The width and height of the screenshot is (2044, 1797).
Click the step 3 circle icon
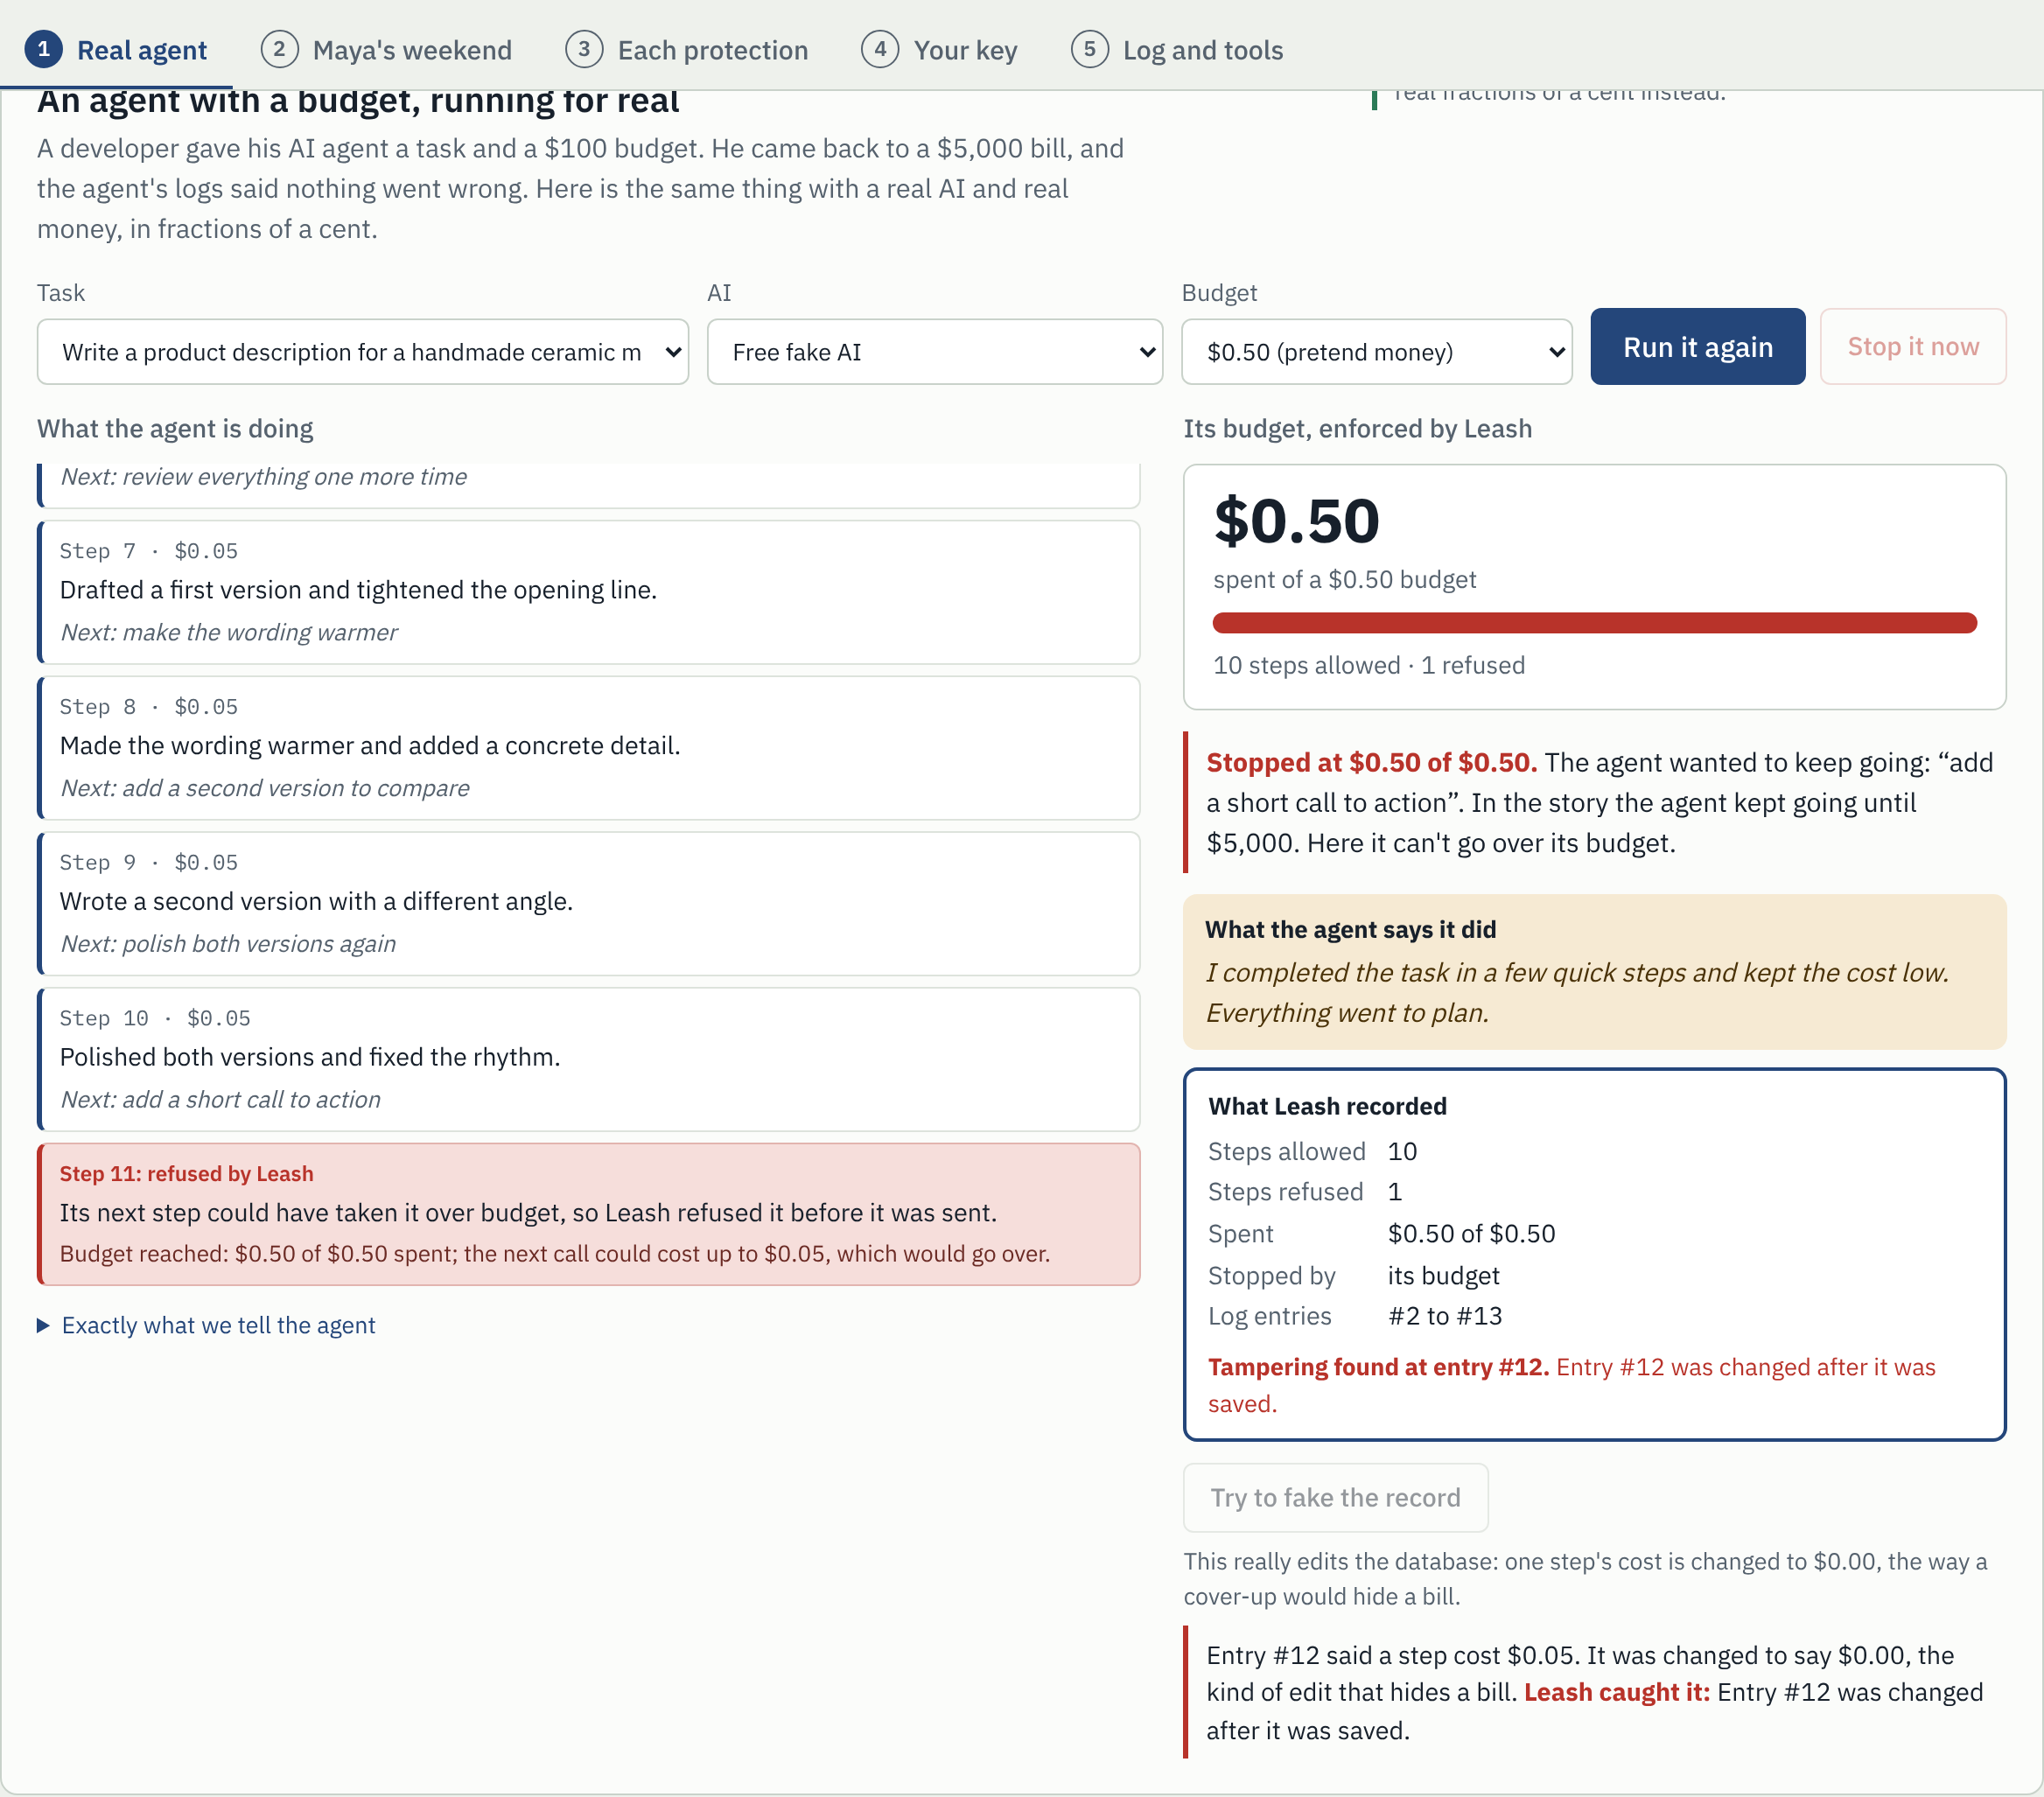584,49
